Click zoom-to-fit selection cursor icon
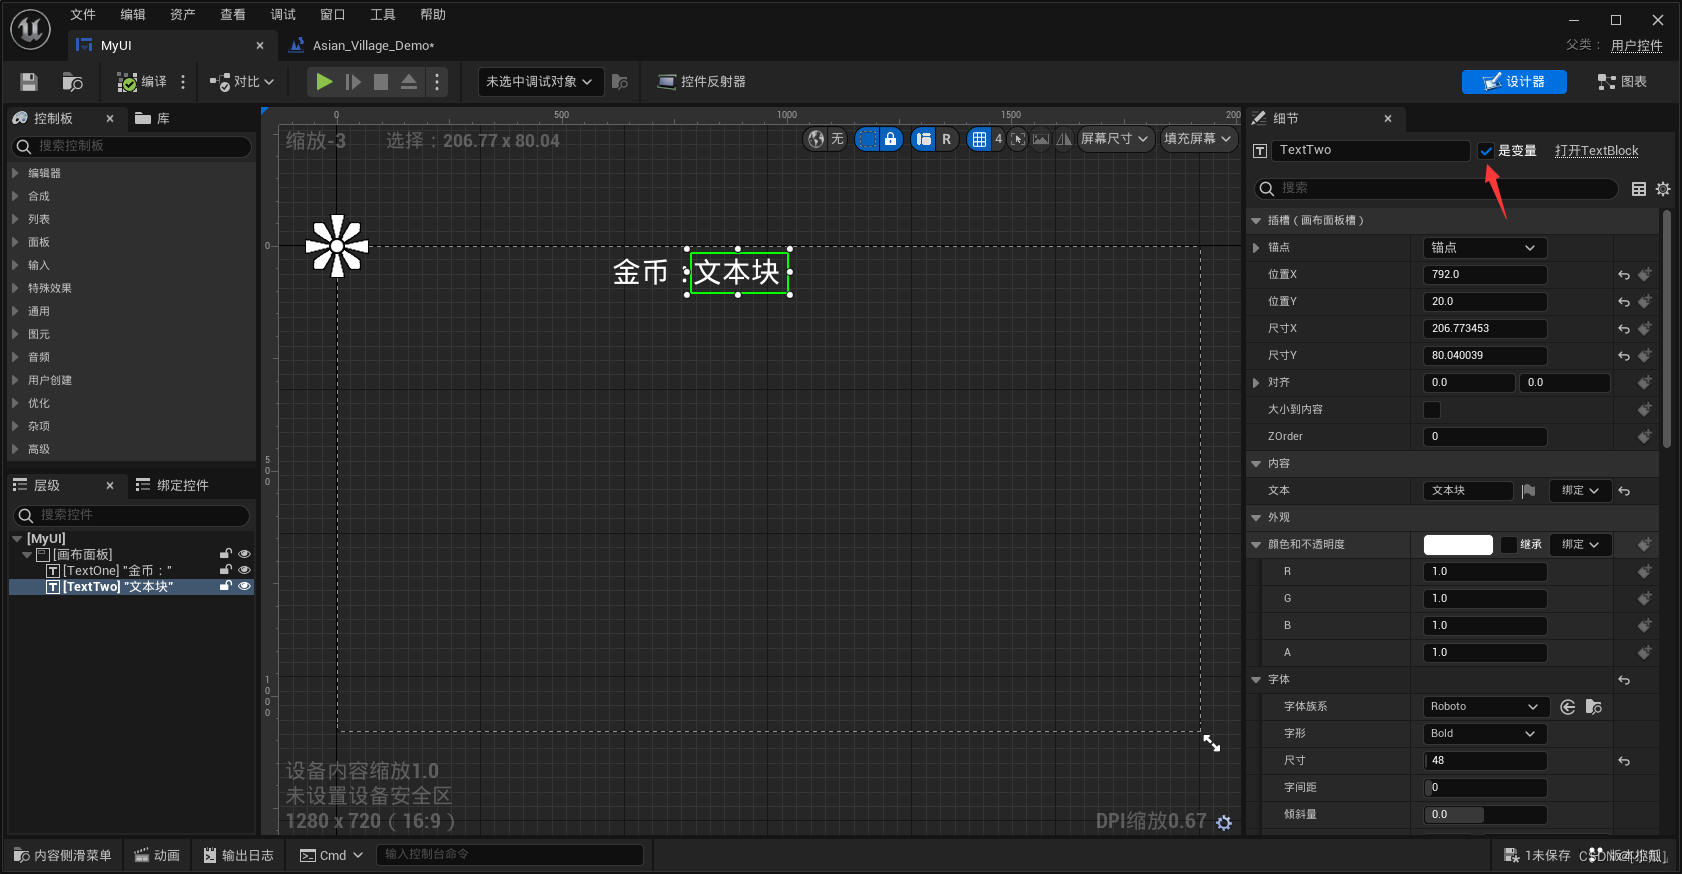 (1018, 139)
